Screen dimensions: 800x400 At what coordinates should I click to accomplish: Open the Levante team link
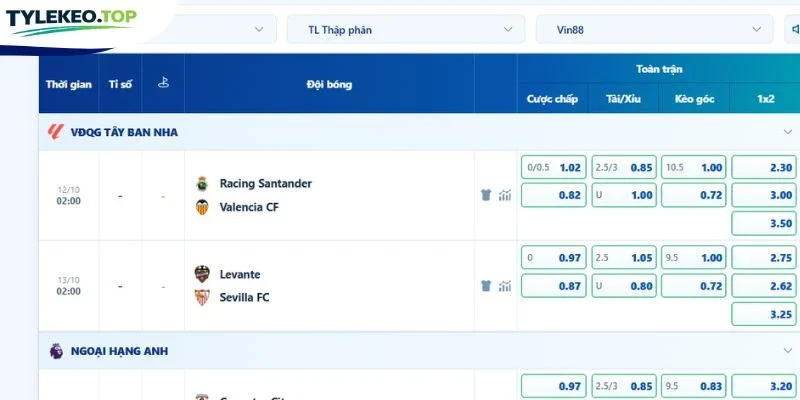click(240, 274)
